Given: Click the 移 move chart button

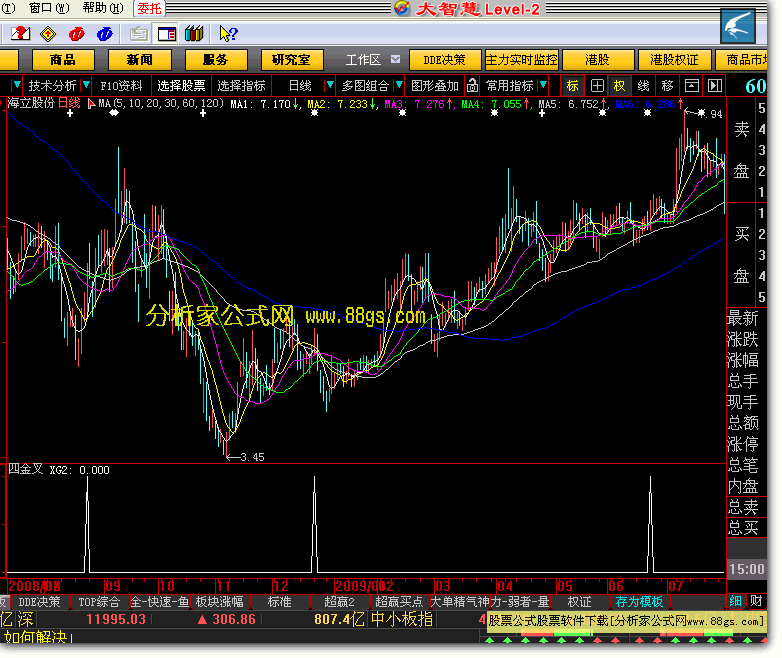Looking at the screenshot, I should click(x=667, y=86).
